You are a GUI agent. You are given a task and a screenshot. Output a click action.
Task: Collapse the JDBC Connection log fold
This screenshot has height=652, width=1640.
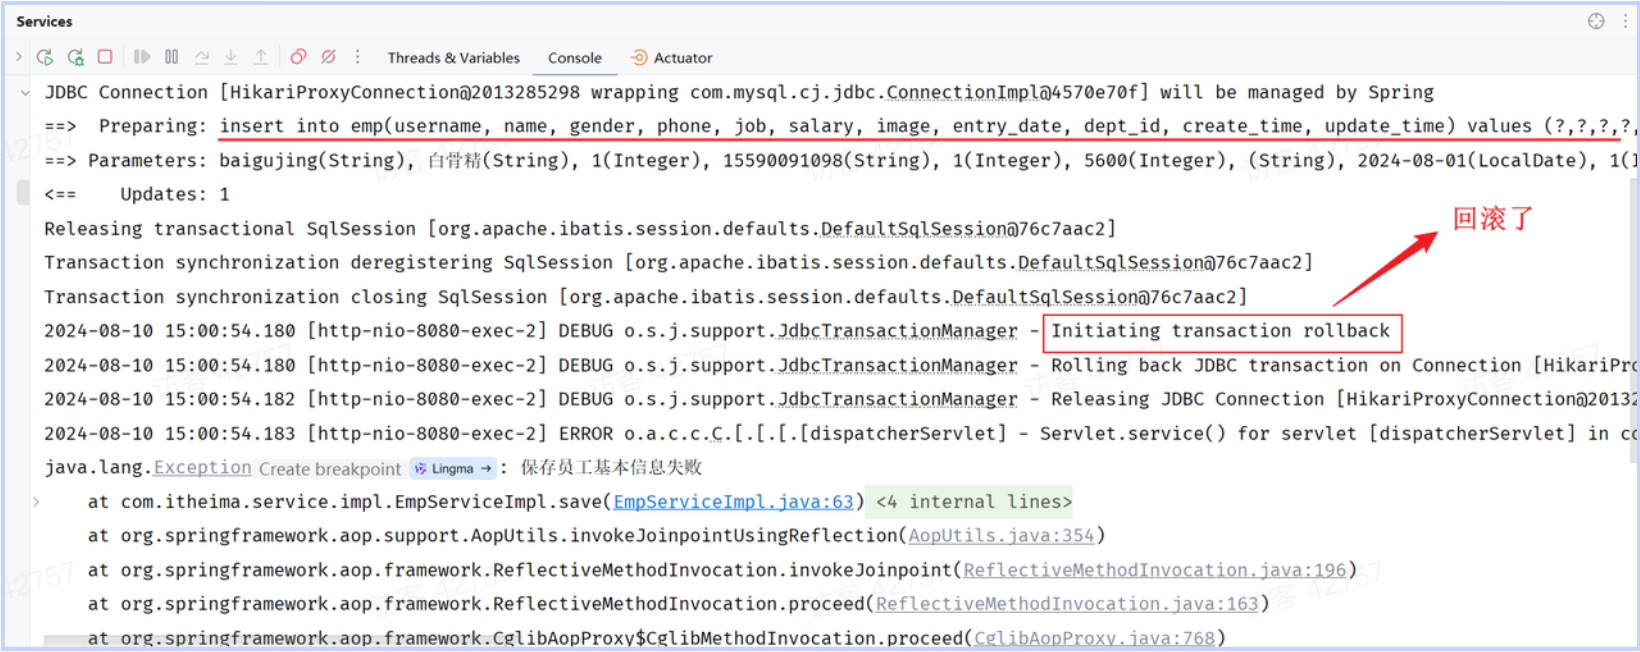coord(25,93)
